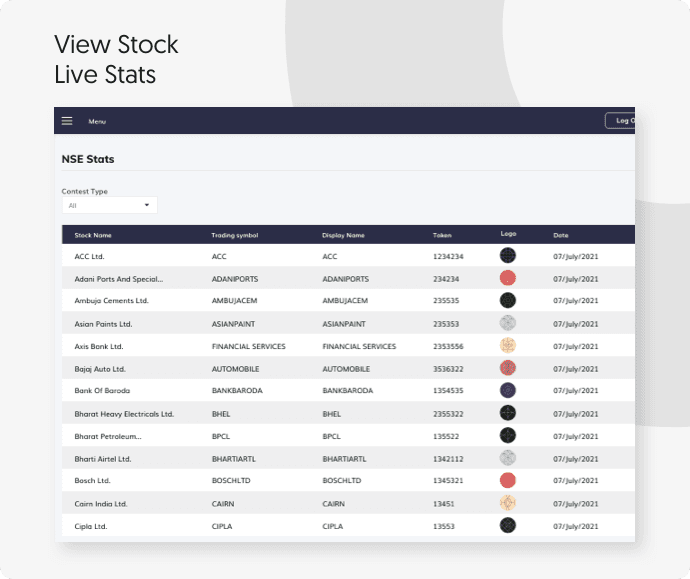Image resolution: width=690 pixels, height=579 pixels.
Task: Select the ACC Ltd. stock name
Action: [x=89, y=257]
